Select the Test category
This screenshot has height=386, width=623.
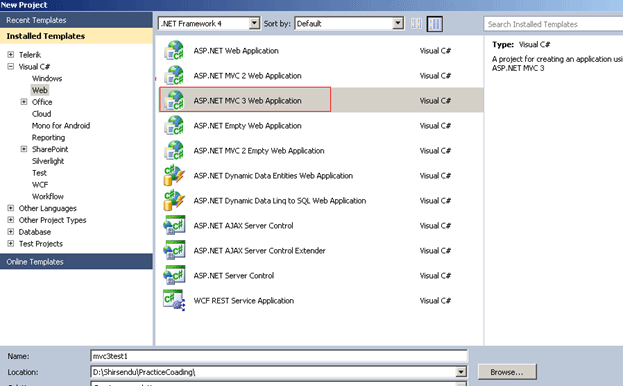click(39, 173)
